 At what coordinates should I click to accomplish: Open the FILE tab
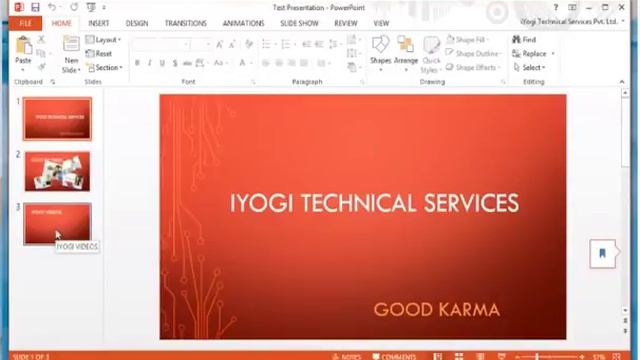point(25,23)
